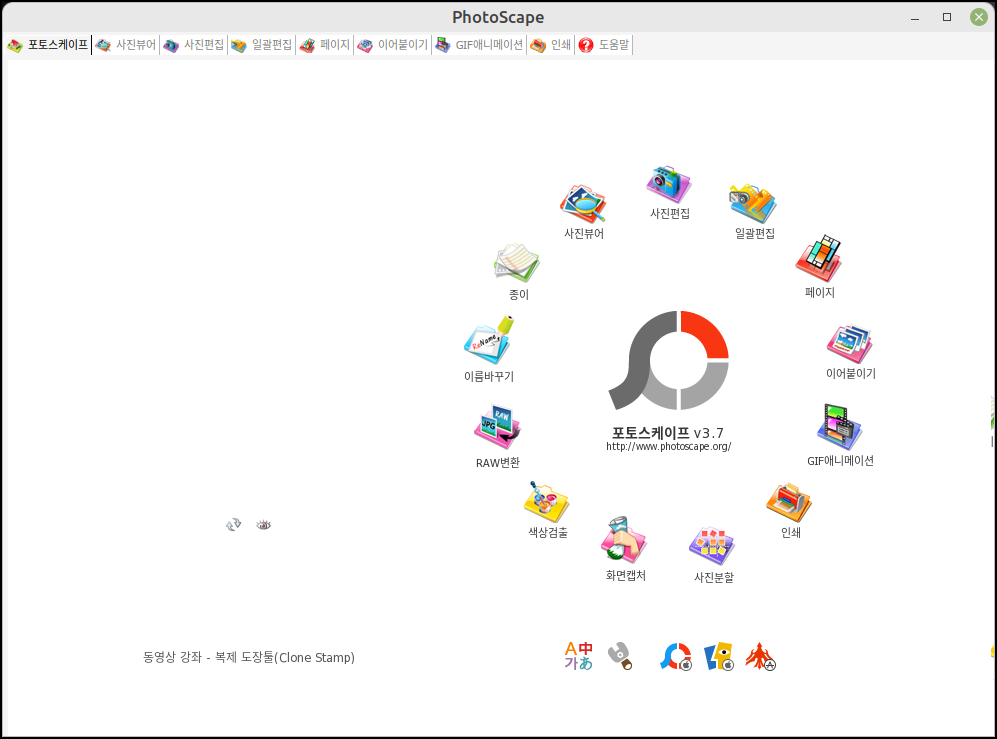Open 사진뷰어 icon in the circular menu
Viewport: 997px width, 739px height.
(x=583, y=205)
